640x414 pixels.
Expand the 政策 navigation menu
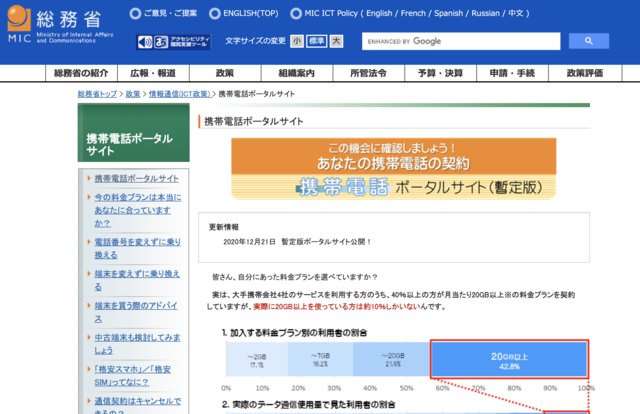pyautogui.click(x=225, y=74)
